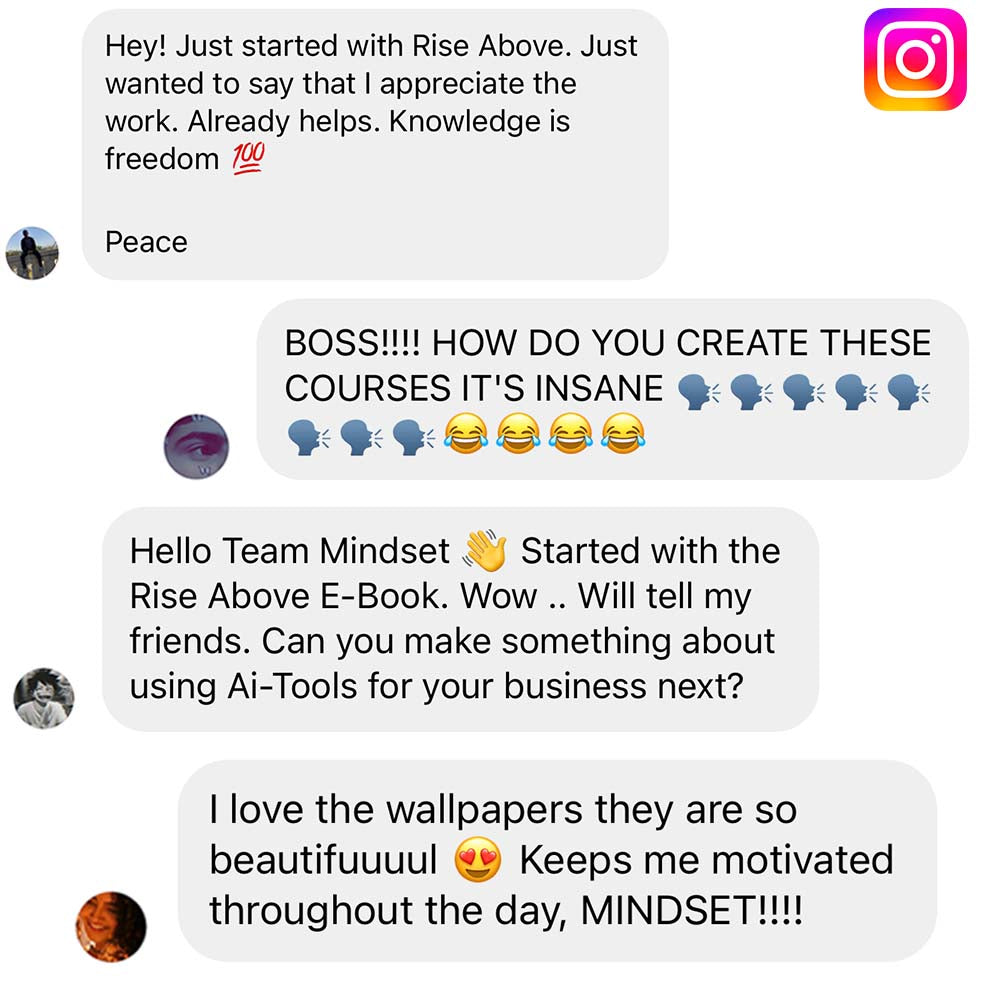Viewport: 1000px width, 1000px height.
Task: Click the waving hand emoji
Action: (x=485, y=550)
